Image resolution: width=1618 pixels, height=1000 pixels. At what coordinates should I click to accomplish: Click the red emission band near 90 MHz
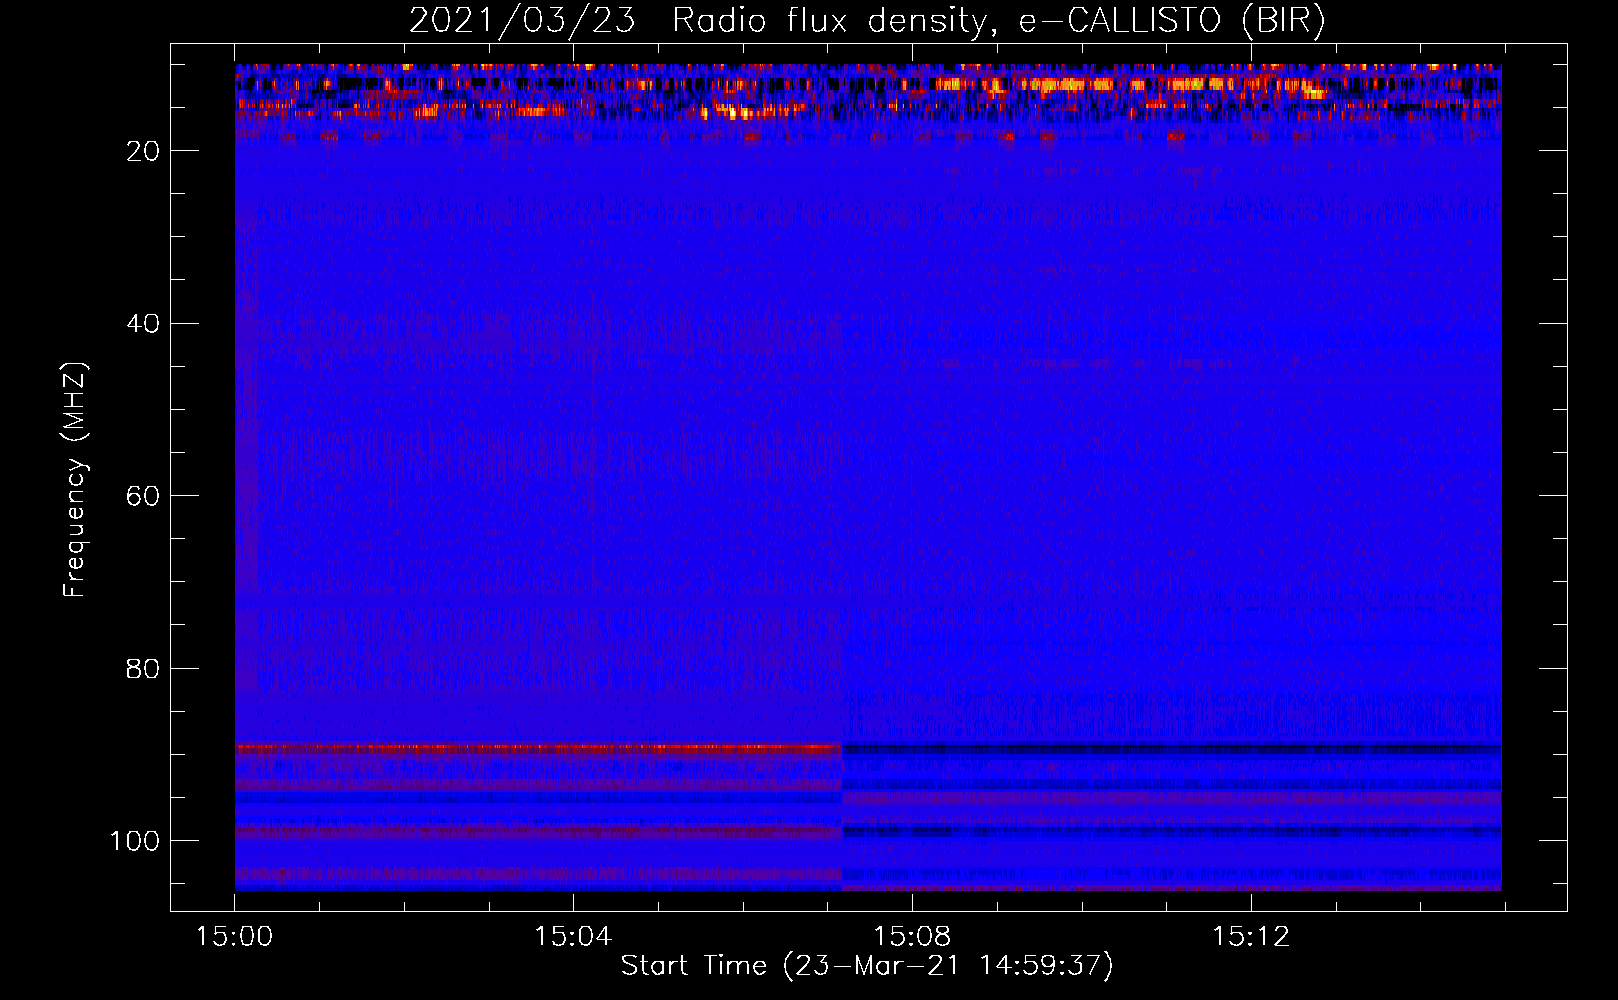coord(538,748)
